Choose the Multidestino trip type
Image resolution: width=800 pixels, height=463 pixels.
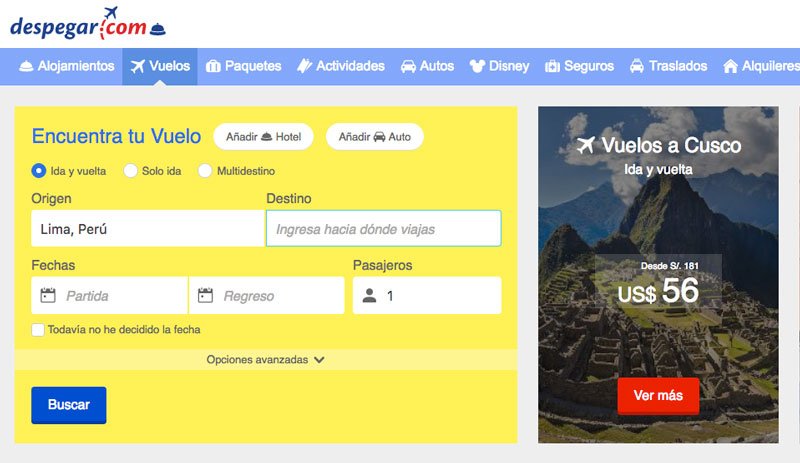(205, 170)
